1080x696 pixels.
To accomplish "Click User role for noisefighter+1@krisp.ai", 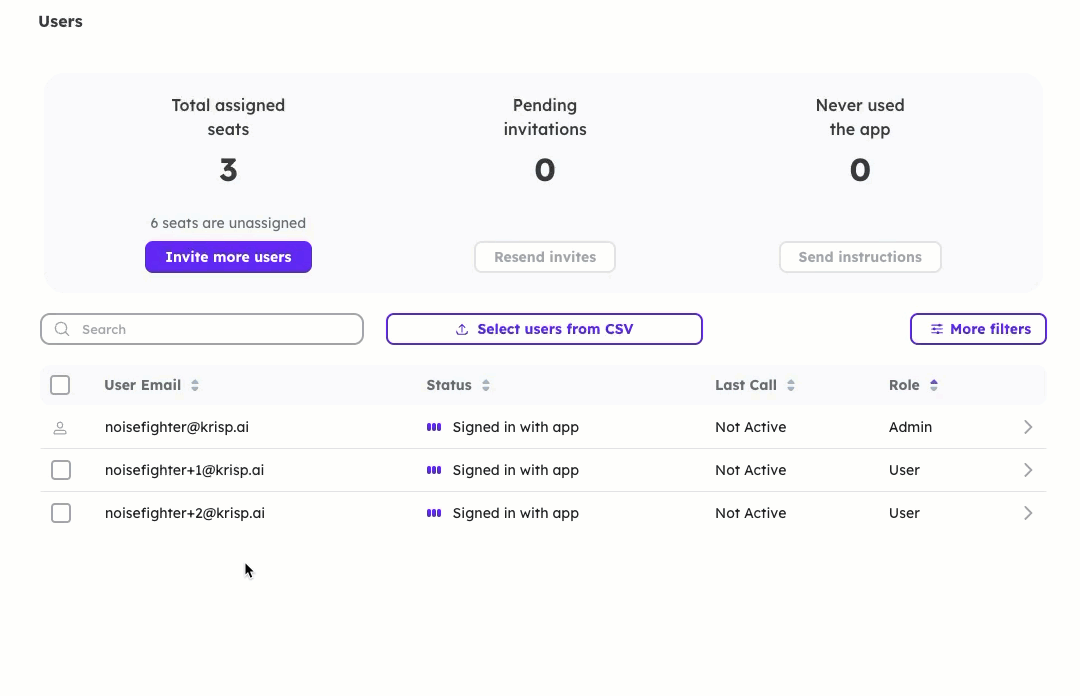I will (x=904, y=470).
